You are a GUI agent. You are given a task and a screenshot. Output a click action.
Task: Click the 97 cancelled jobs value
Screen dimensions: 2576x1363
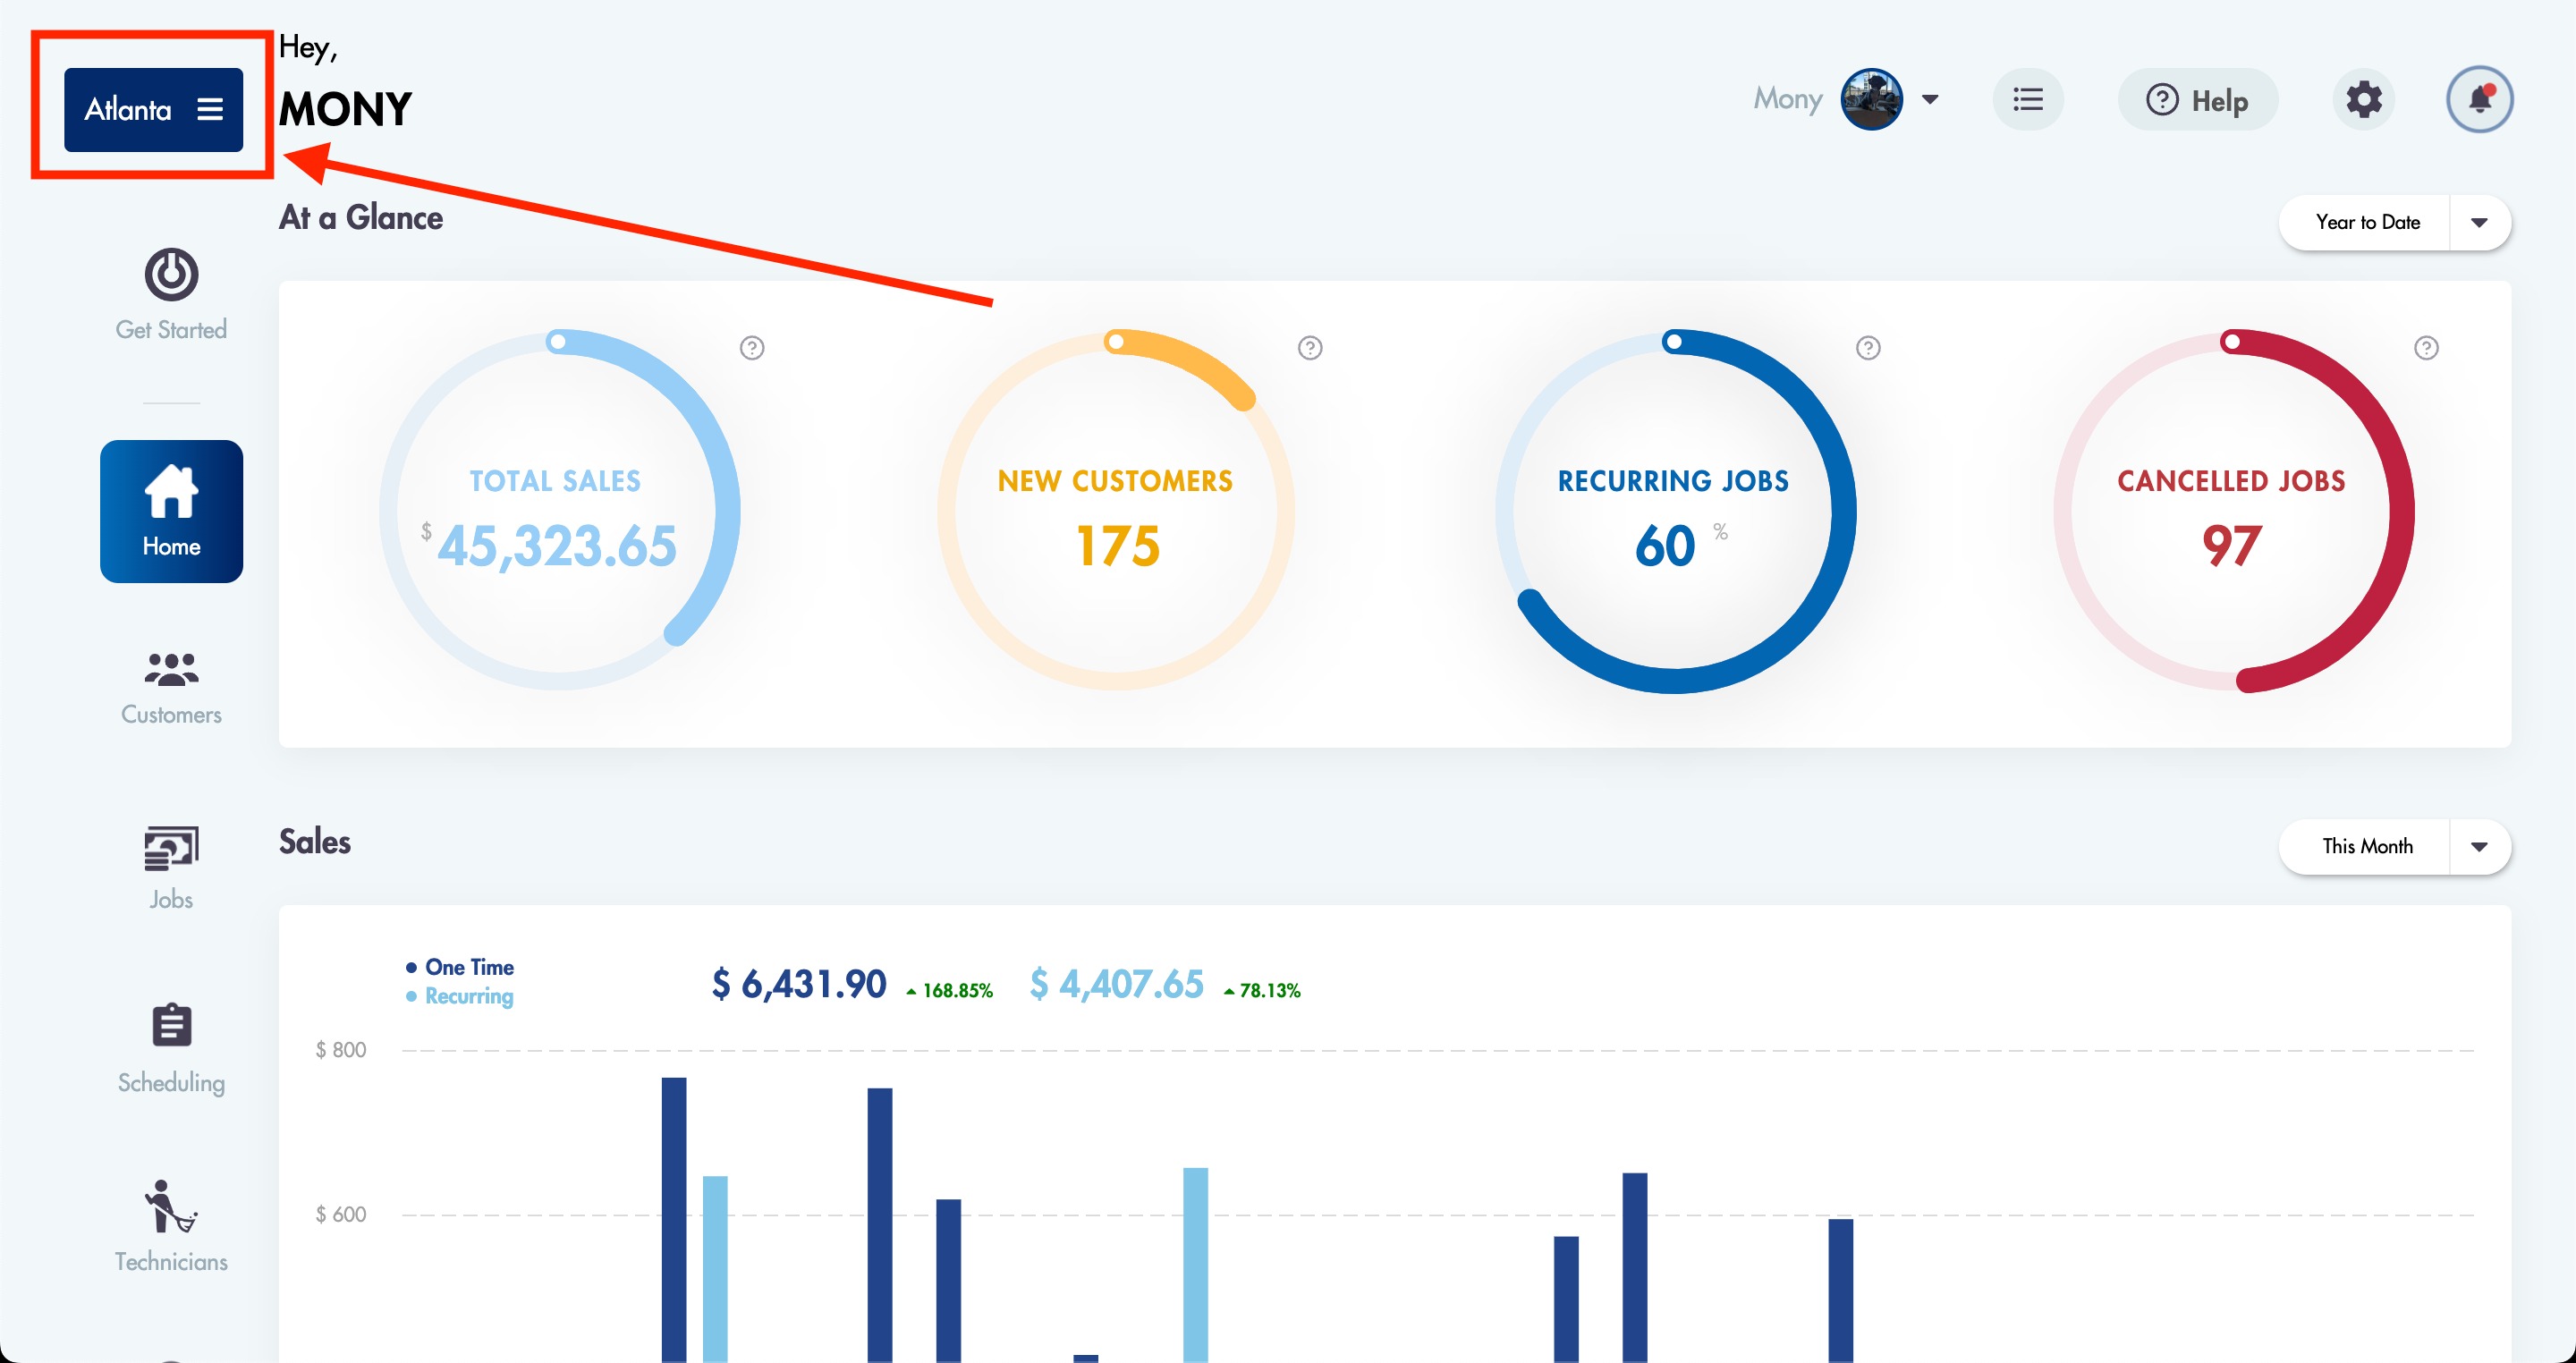(x=2231, y=546)
